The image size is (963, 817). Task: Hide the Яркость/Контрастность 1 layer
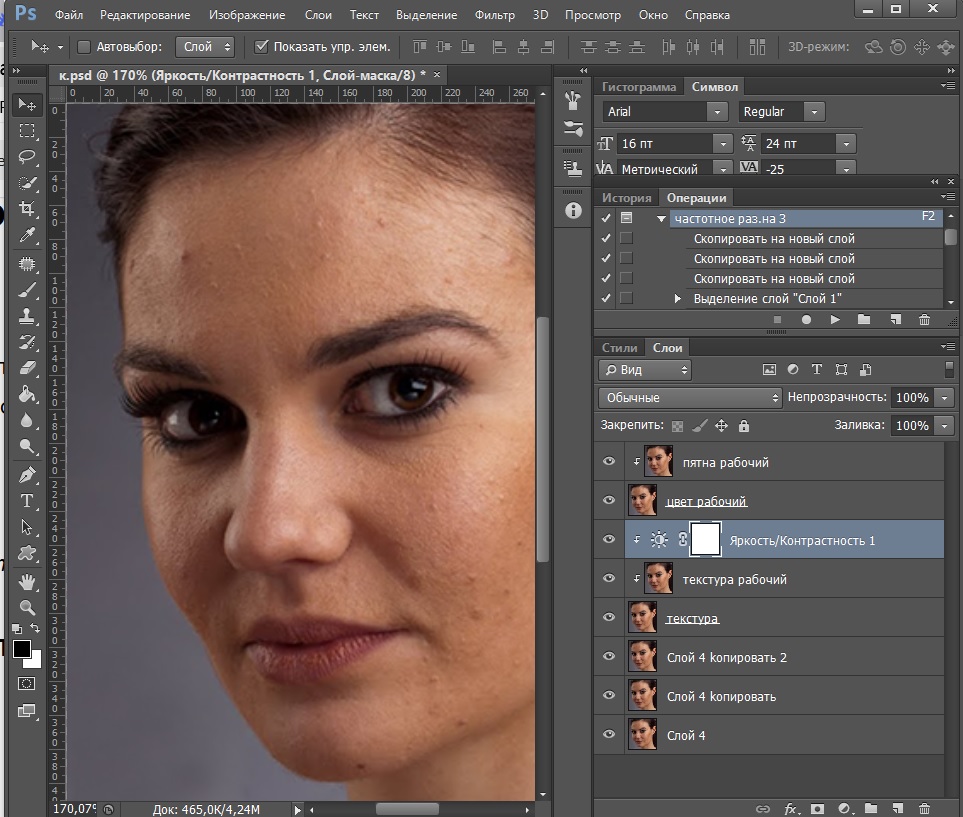(609, 539)
